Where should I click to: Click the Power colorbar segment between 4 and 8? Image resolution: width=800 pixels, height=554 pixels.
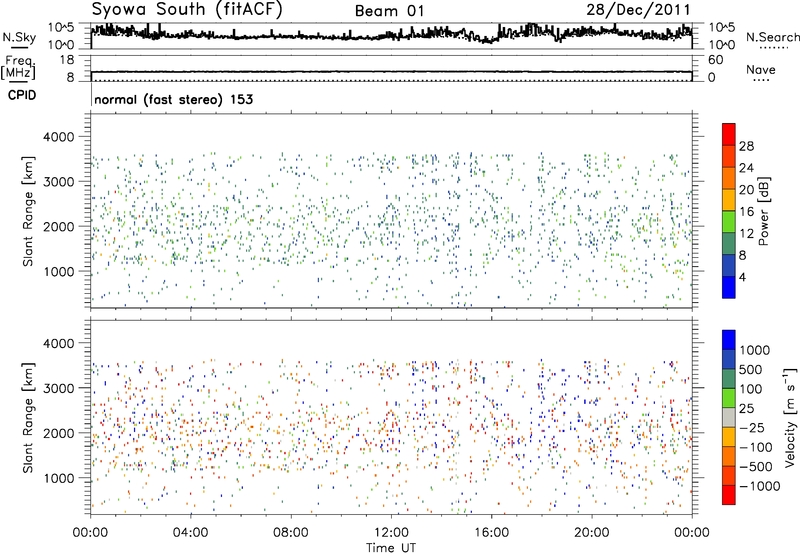[x=729, y=266]
